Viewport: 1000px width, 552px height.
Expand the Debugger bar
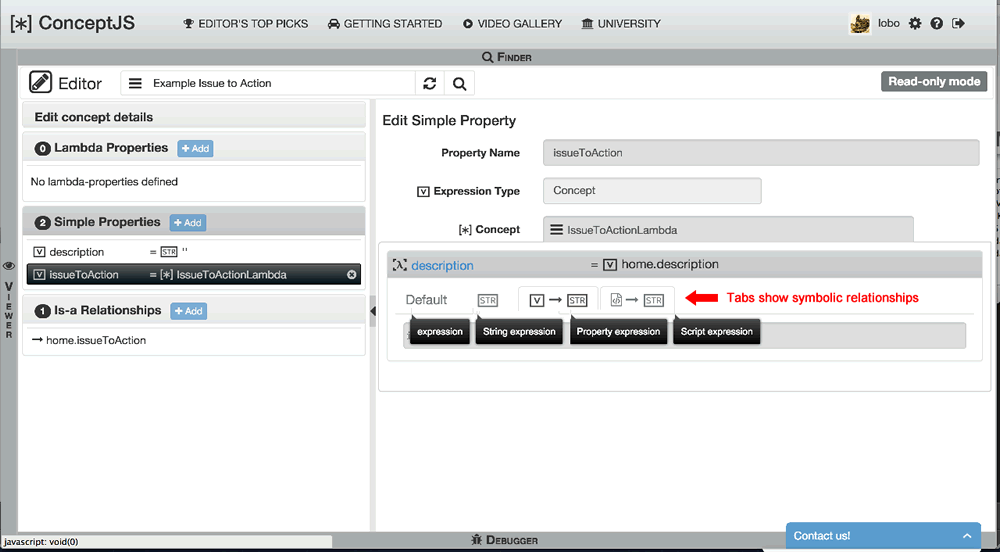[504, 540]
